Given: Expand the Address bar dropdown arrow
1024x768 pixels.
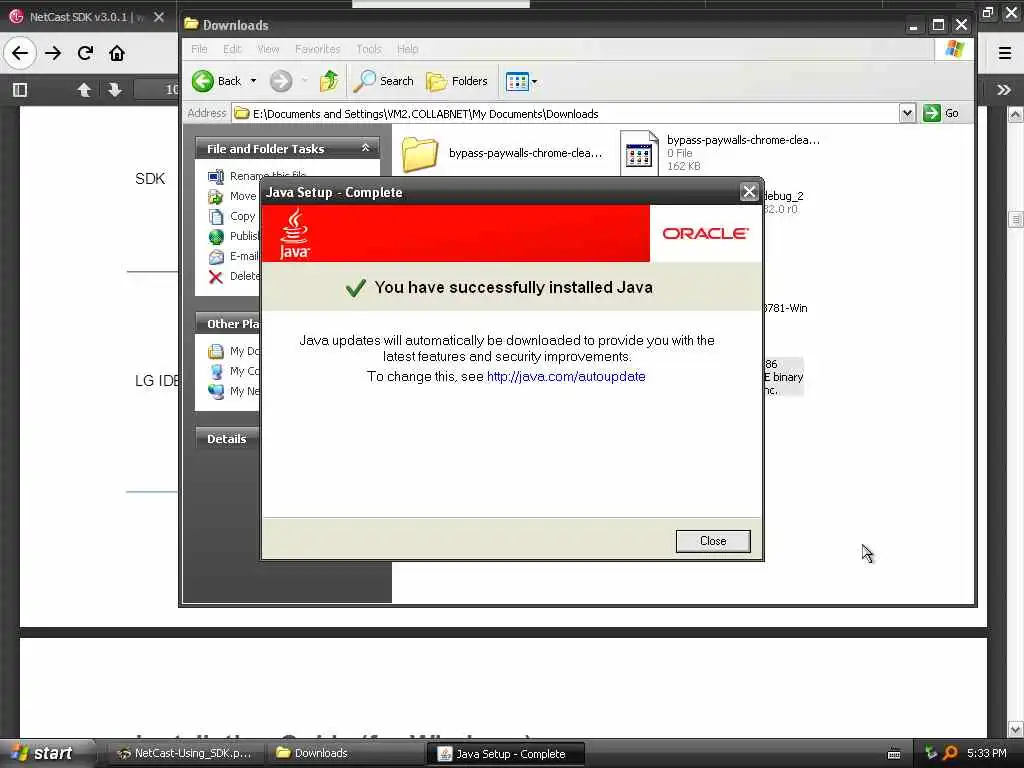Looking at the screenshot, I should [x=906, y=114].
